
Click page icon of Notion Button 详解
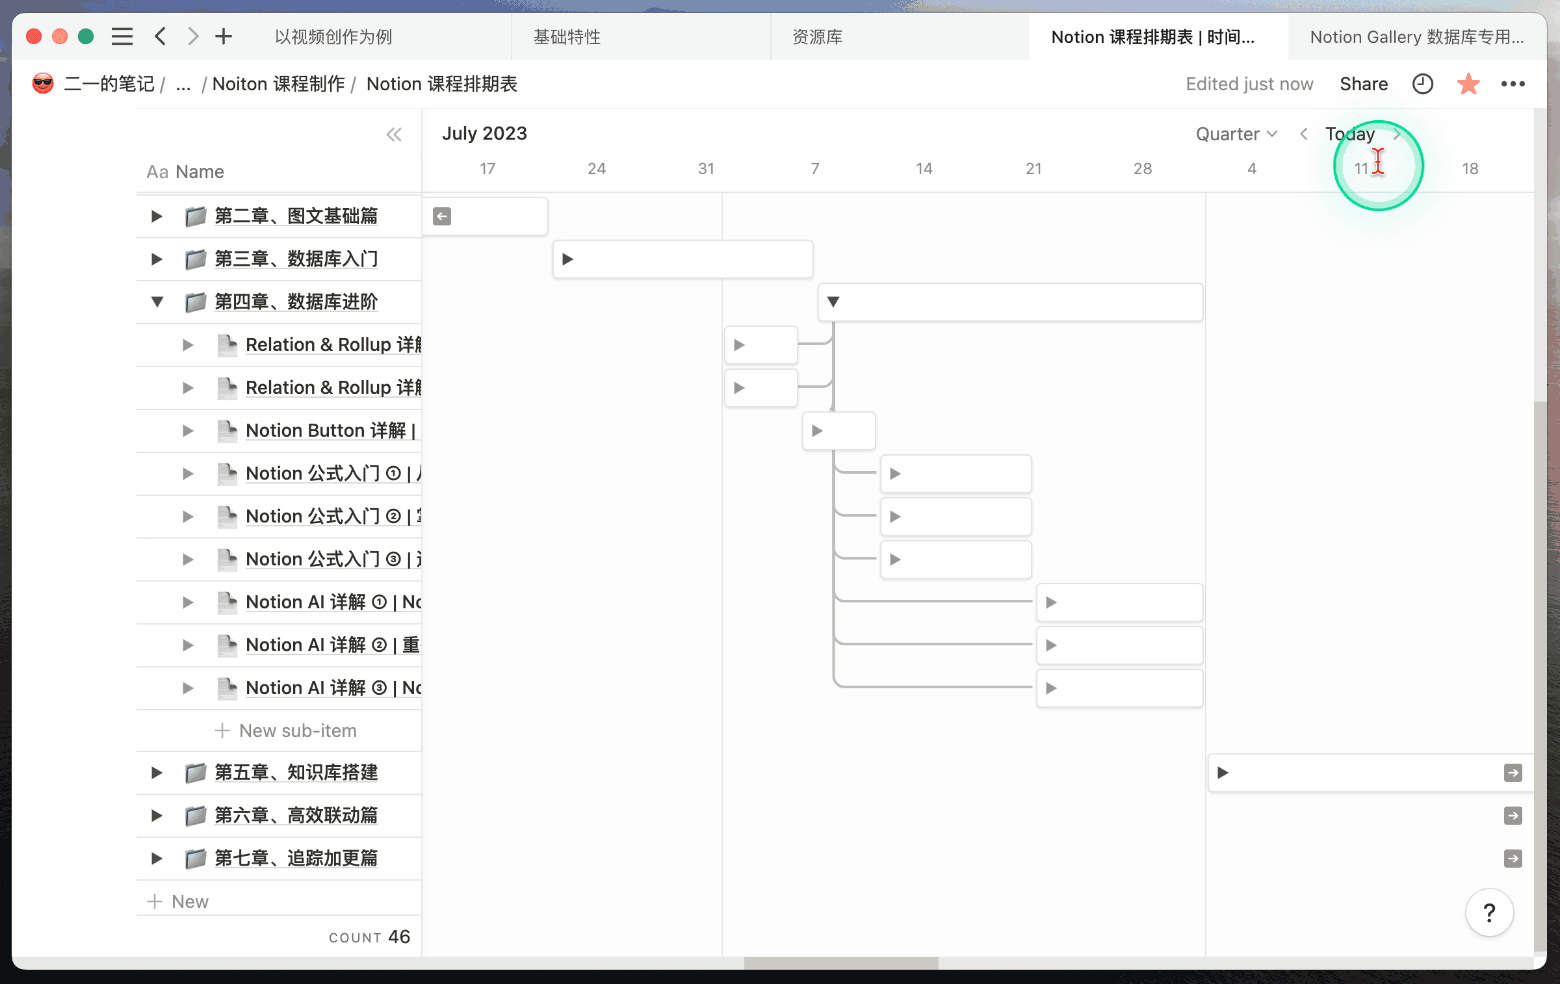click(x=227, y=431)
